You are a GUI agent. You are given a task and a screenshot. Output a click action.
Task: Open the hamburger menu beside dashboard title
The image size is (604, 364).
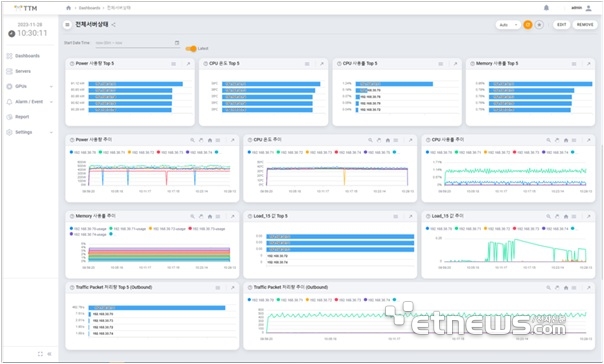[67, 25]
